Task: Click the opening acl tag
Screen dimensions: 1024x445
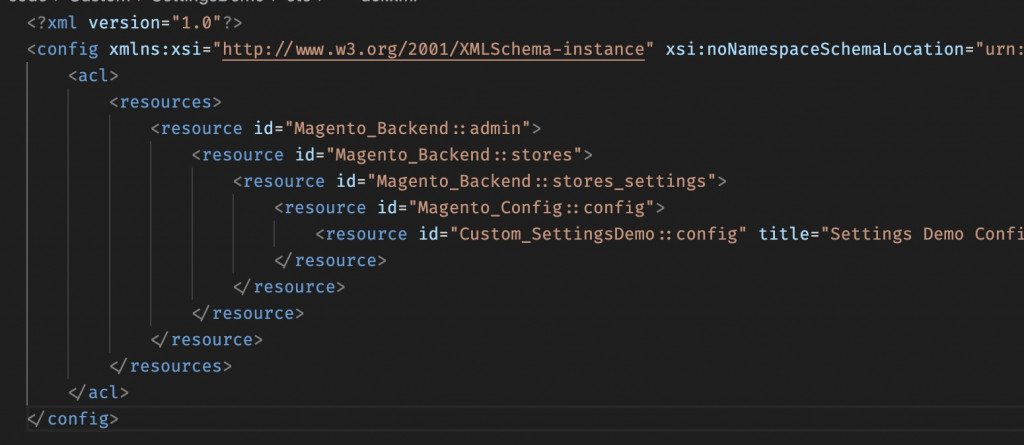Action: pyautogui.click(x=93, y=75)
